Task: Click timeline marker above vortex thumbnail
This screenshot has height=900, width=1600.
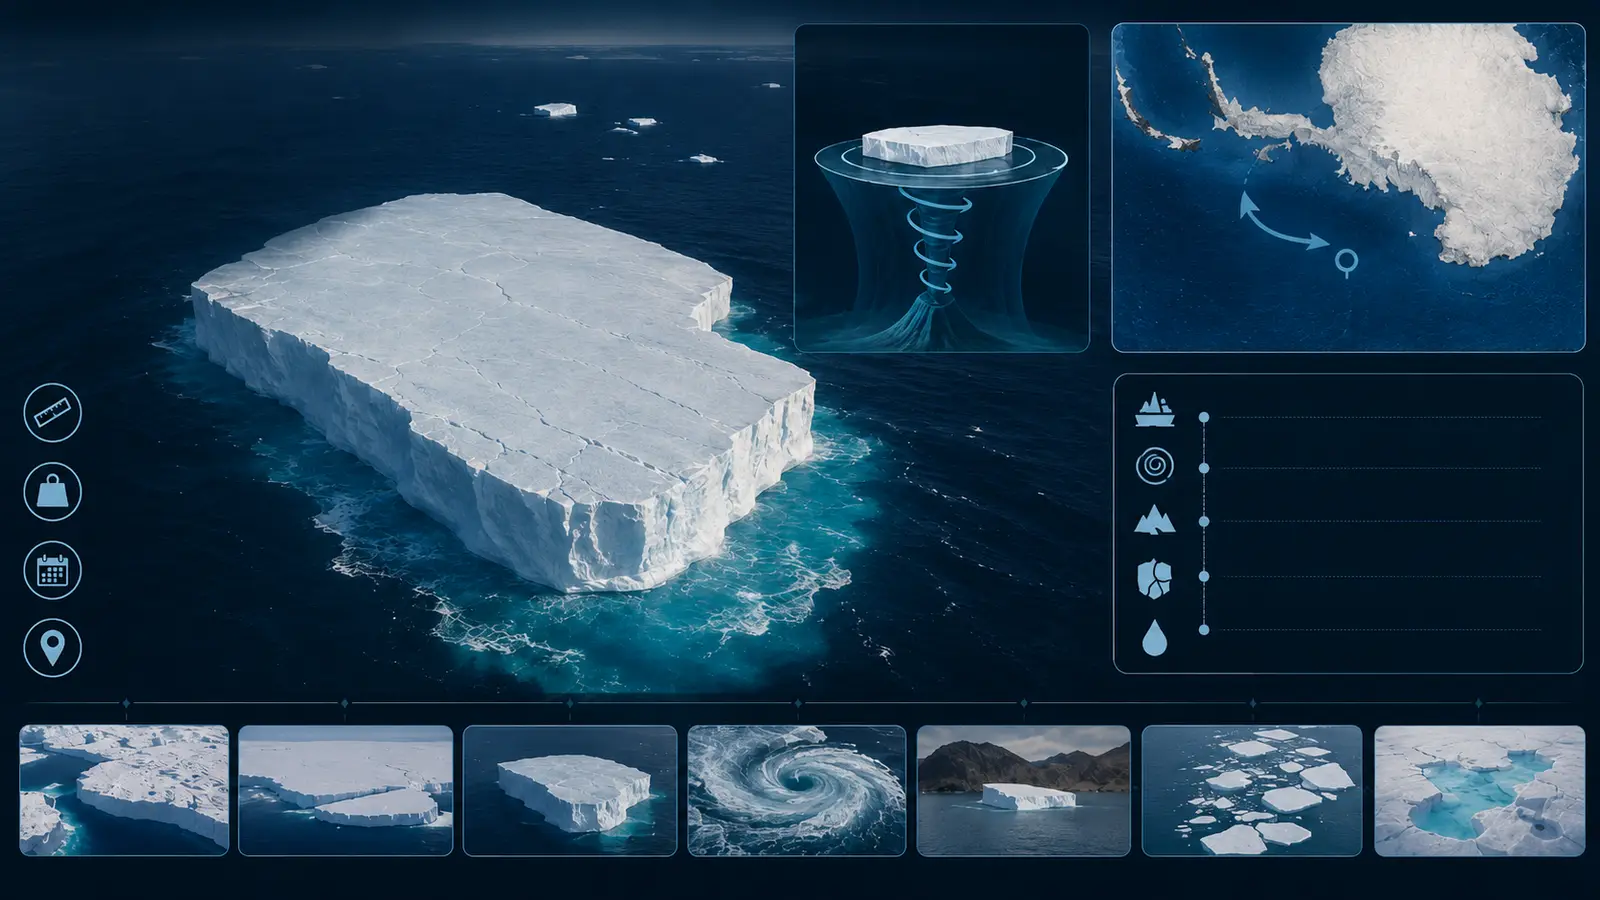Action: coord(797,704)
